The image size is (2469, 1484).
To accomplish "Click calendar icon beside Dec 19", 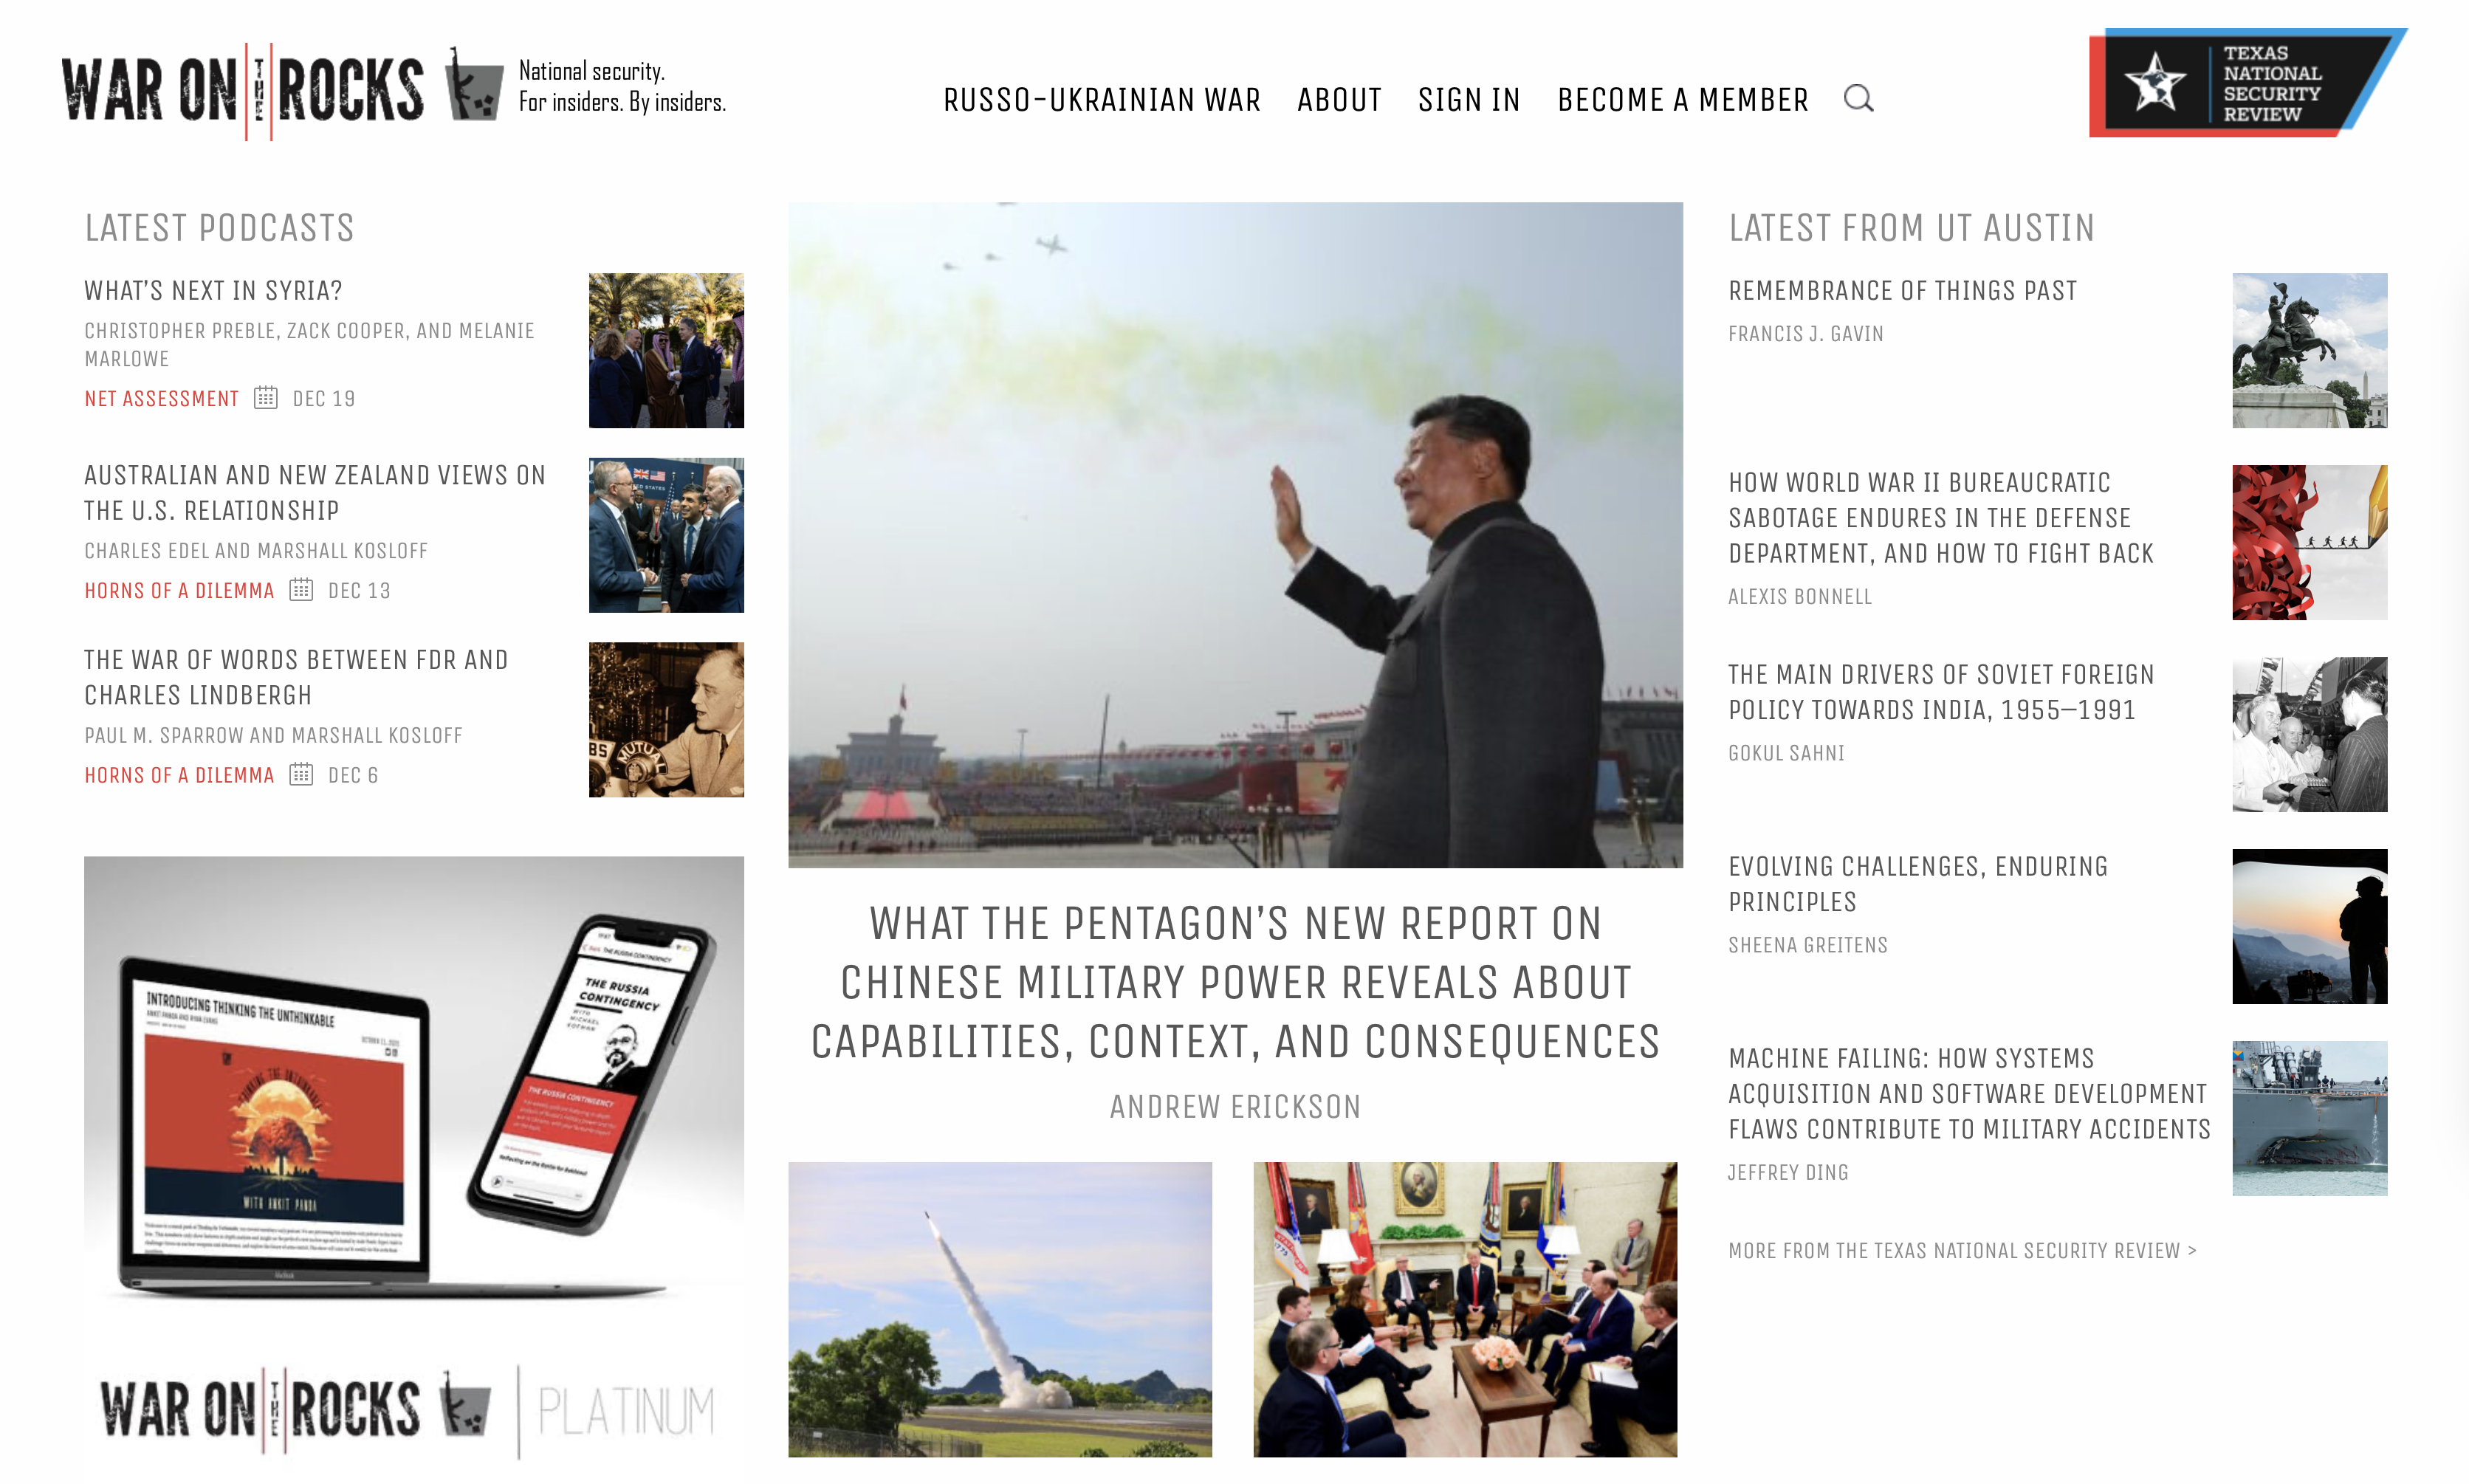I will [265, 398].
